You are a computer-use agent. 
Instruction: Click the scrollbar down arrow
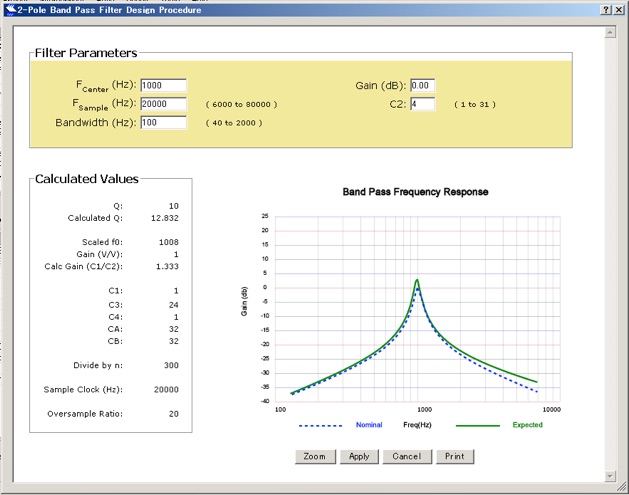pos(610,476)
